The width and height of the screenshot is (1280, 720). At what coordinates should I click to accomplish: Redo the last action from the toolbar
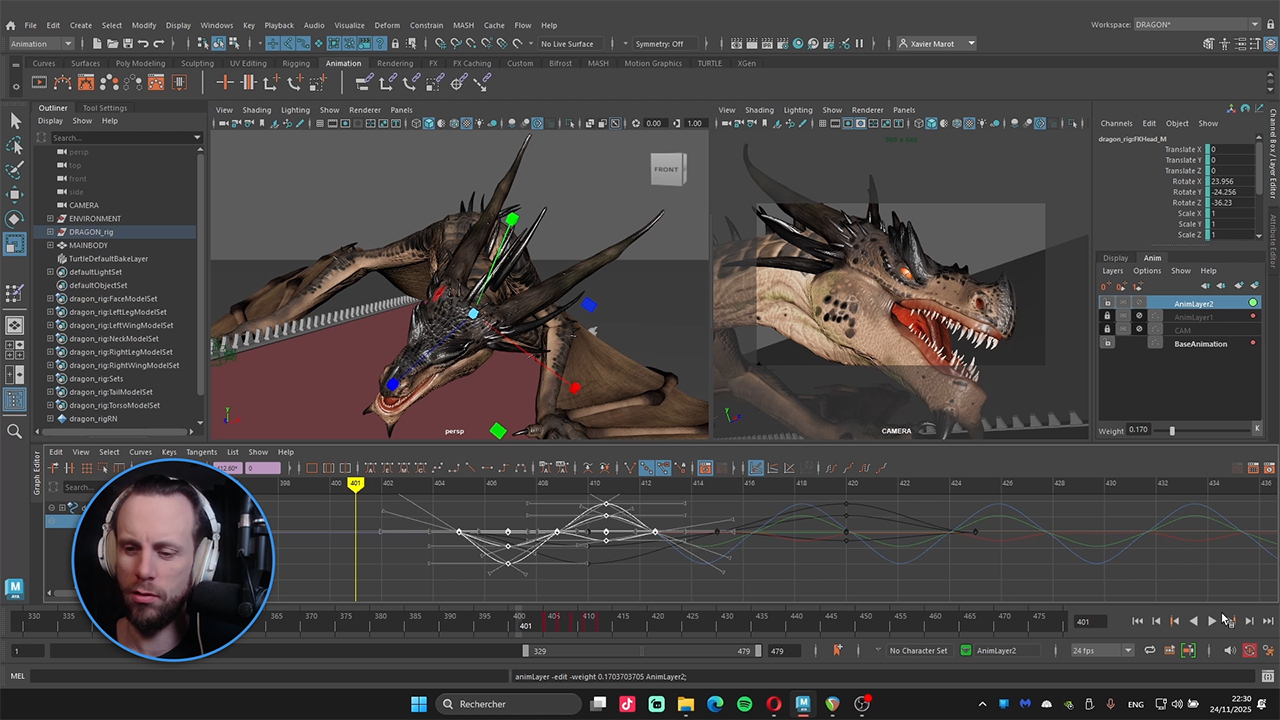(x=158, y=43)
